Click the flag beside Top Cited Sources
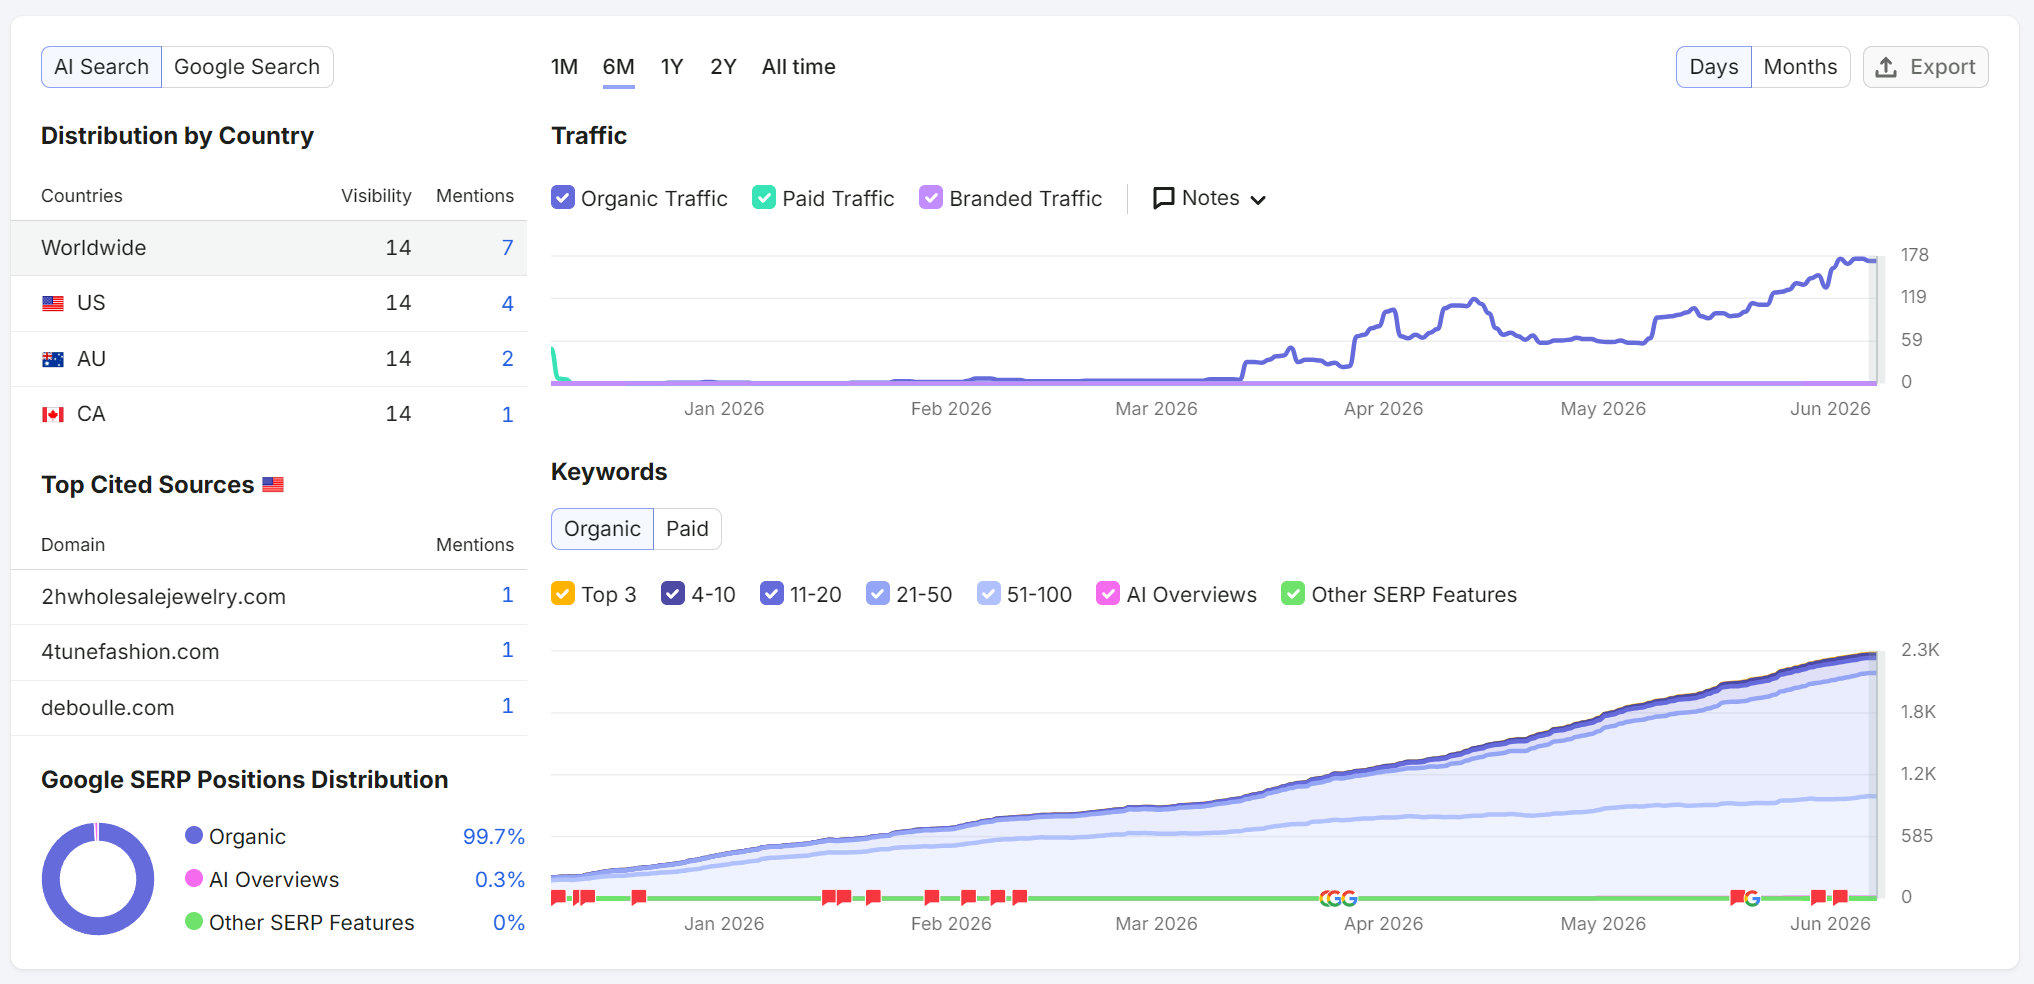Image resolution: width=2034 pixels, height=984 pixels. coord(273,484)
